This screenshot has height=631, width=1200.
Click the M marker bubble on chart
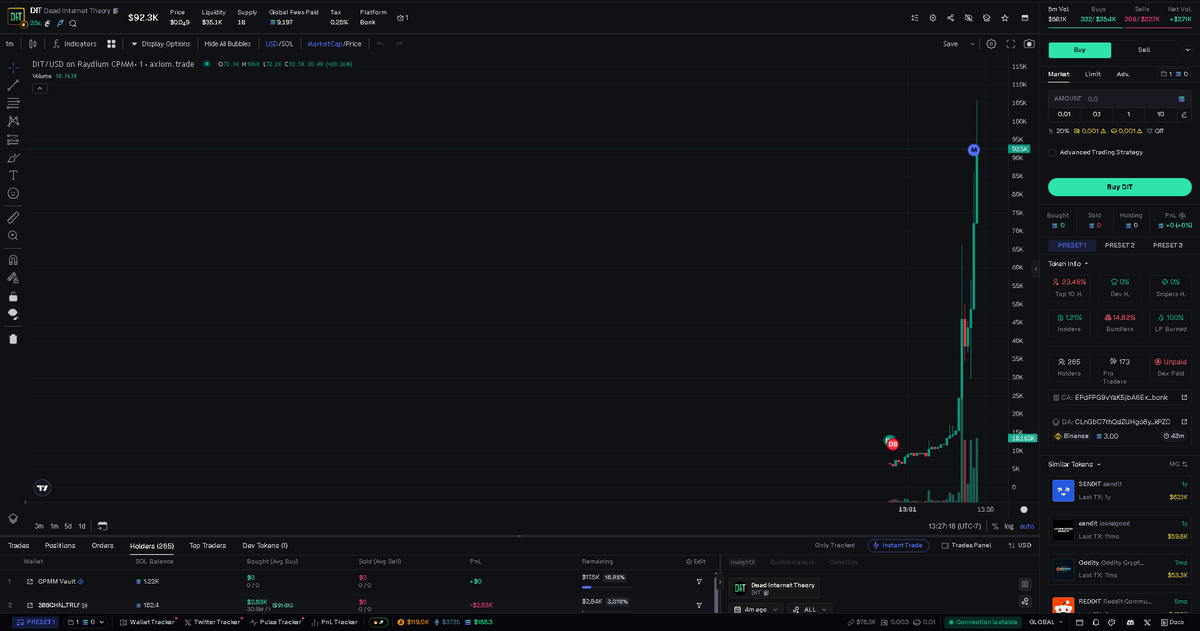[x=973, y=150]
